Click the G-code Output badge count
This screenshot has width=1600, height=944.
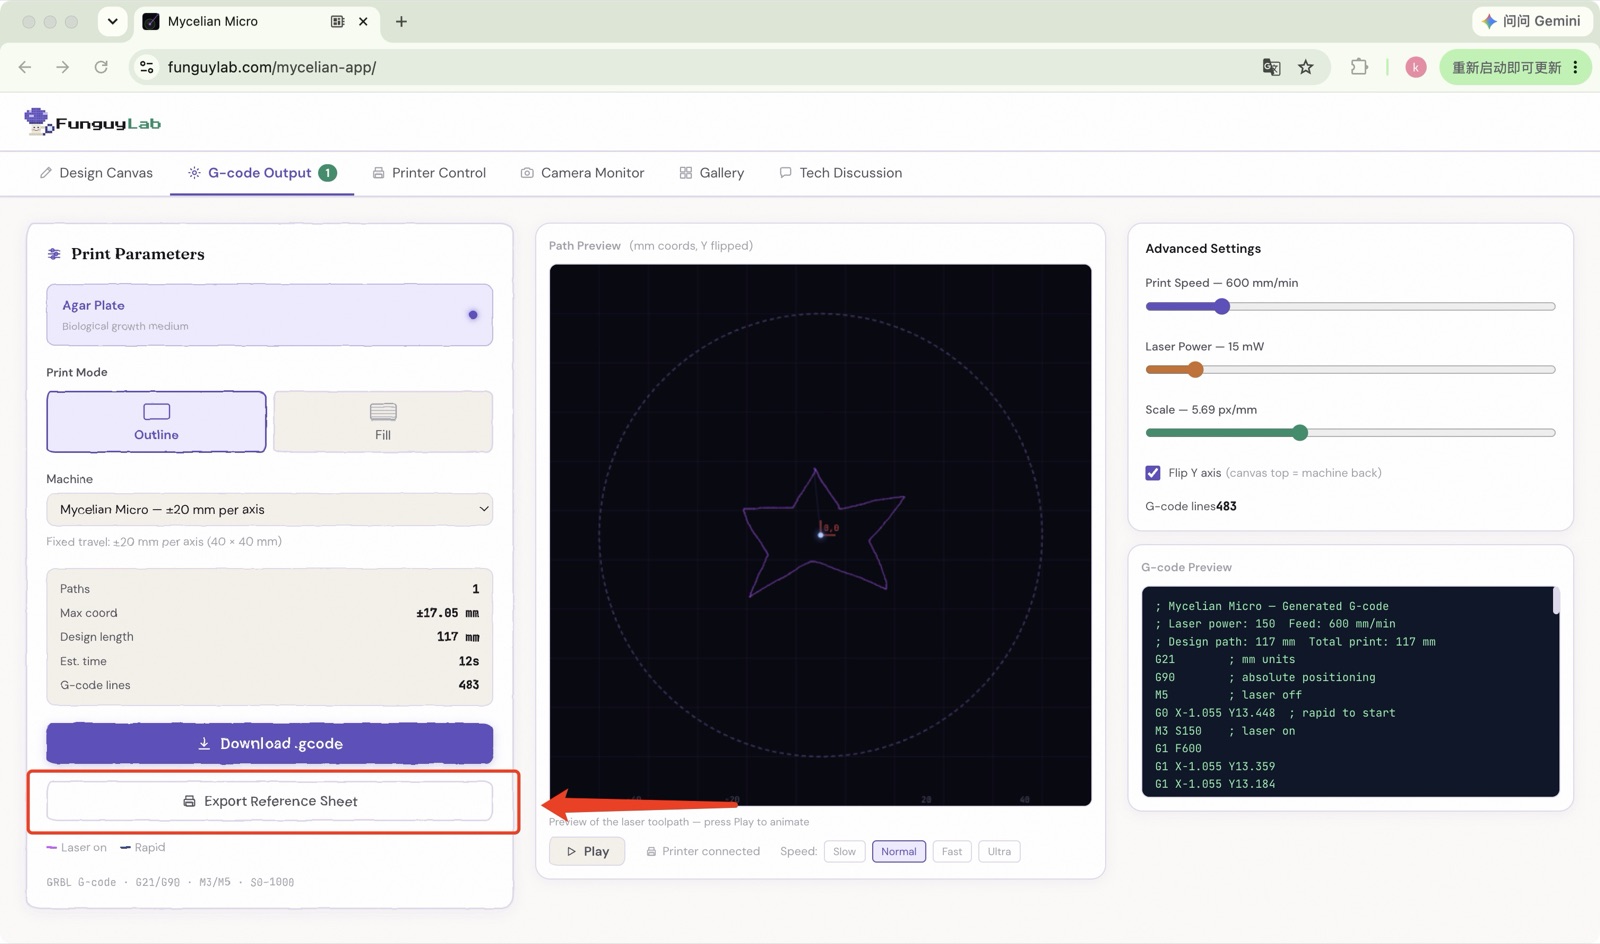click(x=327, y=173)
